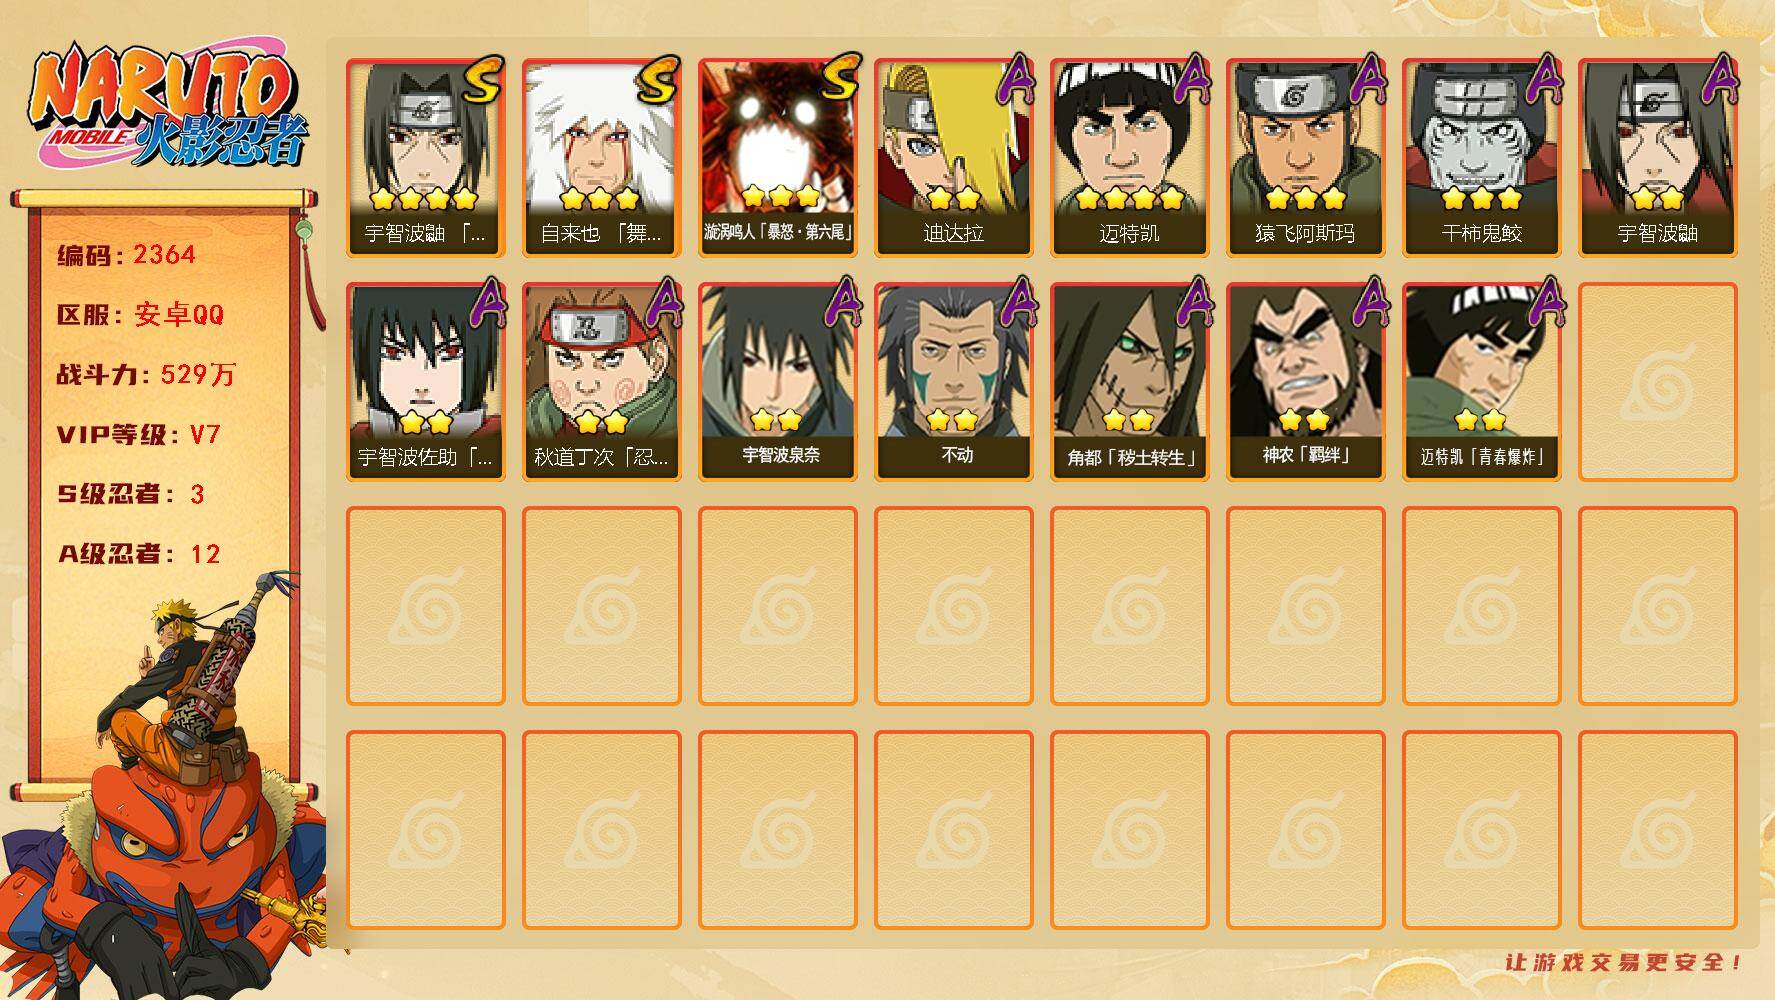1775x1000 pixels.
Task: Open the 角都「秽土转生」 ninja card
Action: click(1130, 382)
